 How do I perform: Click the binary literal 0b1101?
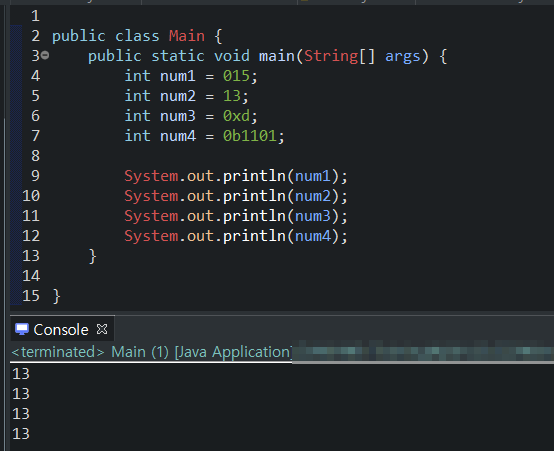pos(249,136)
